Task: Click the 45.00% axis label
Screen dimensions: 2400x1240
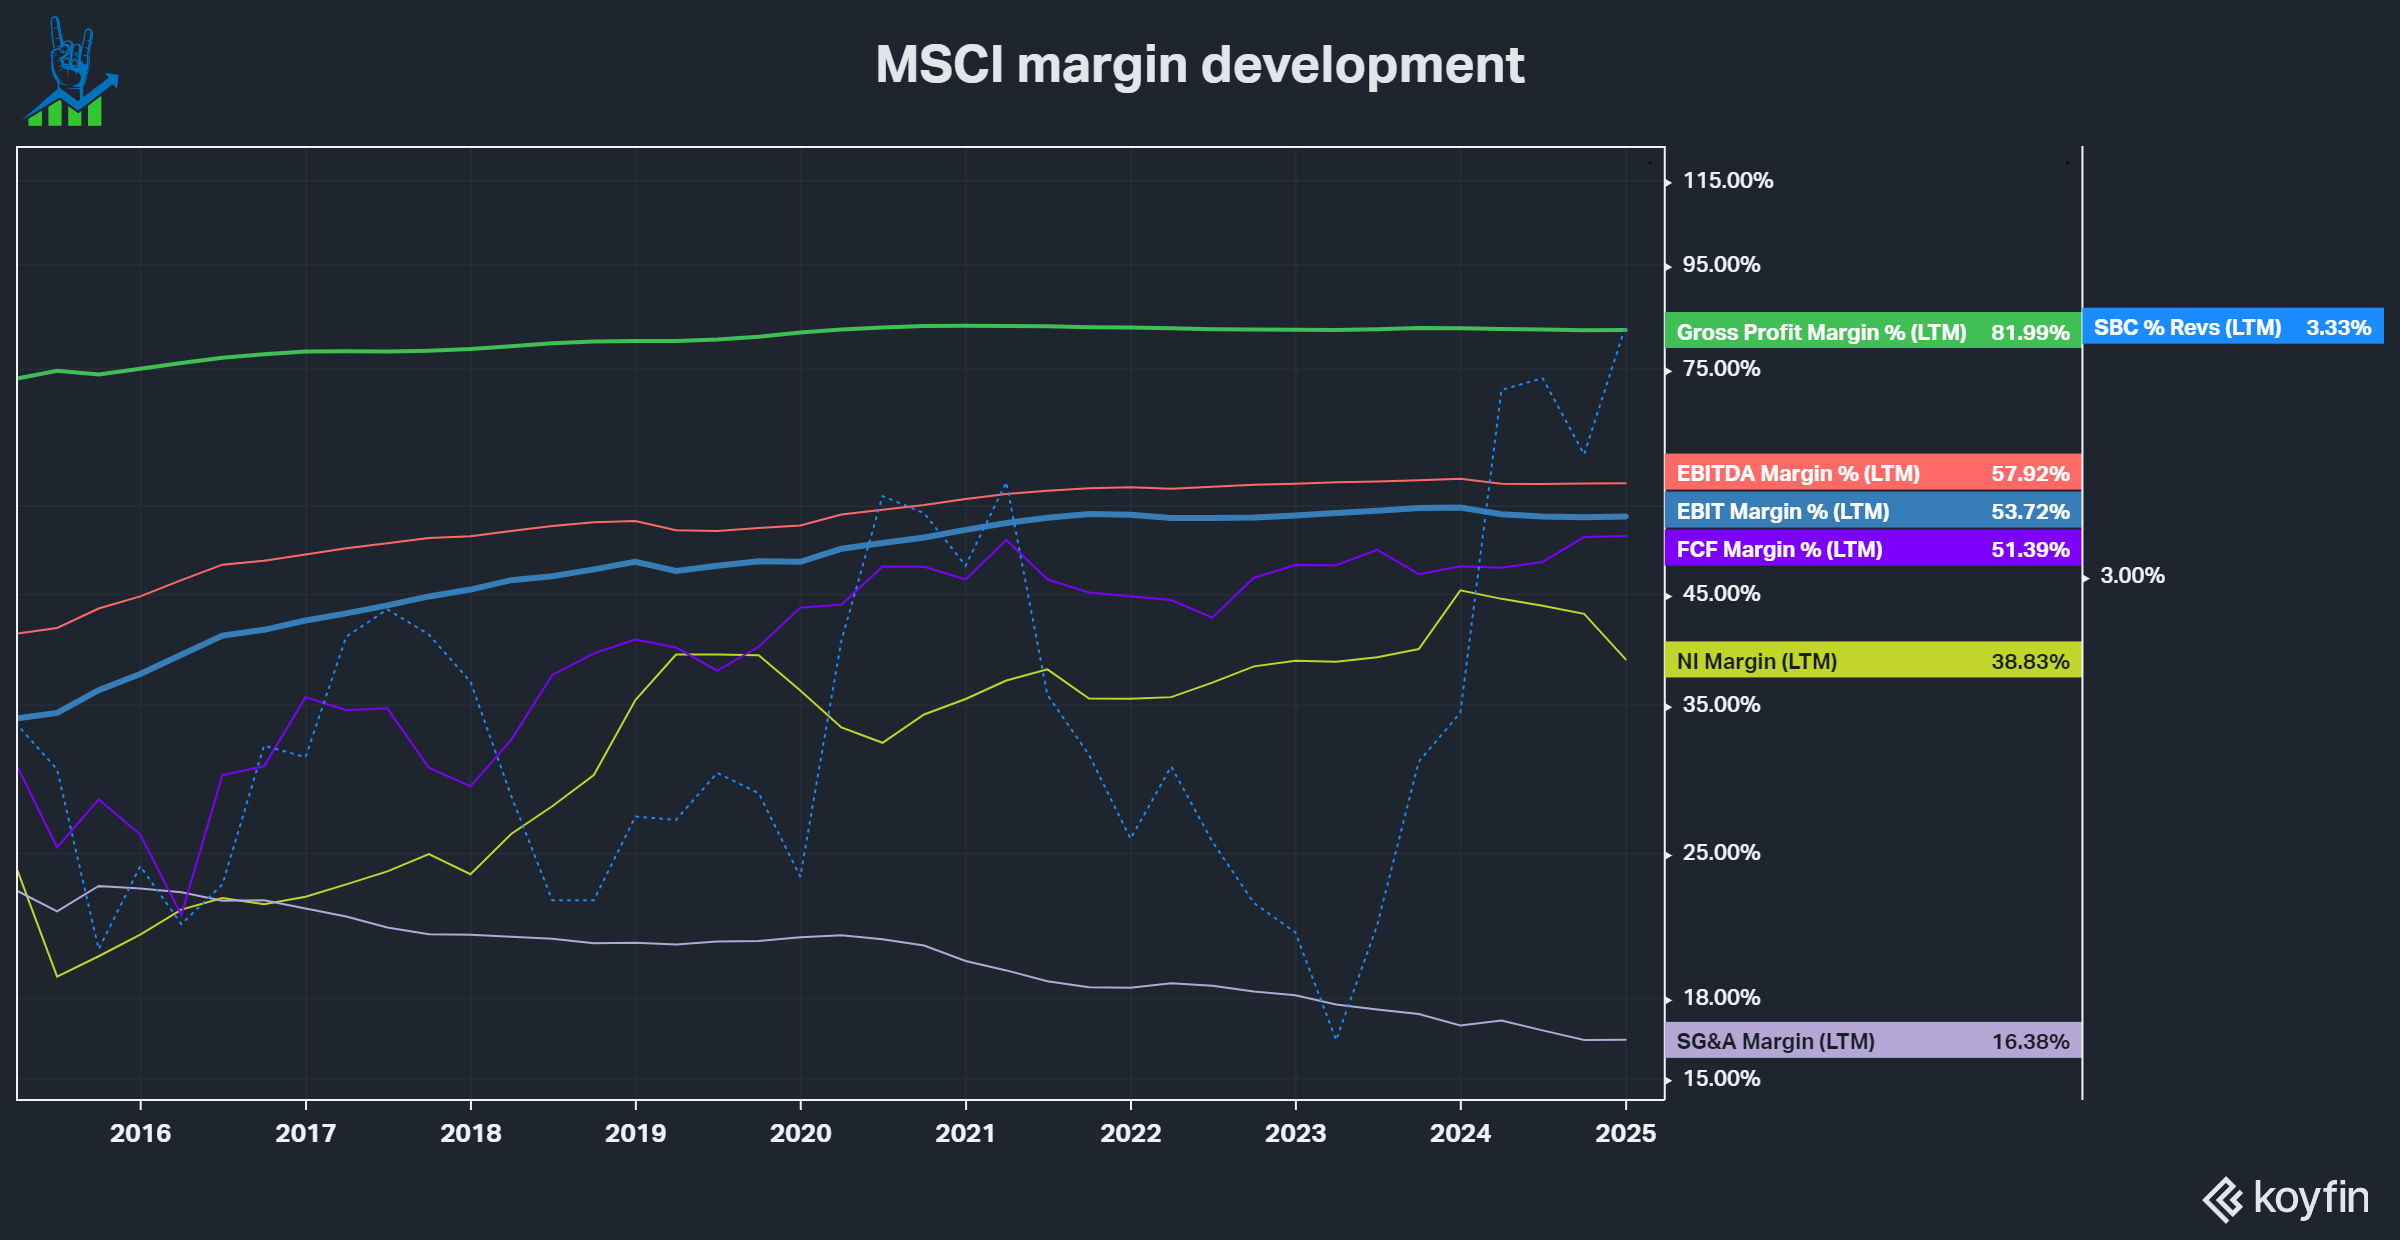Action: click(1721, 593)
